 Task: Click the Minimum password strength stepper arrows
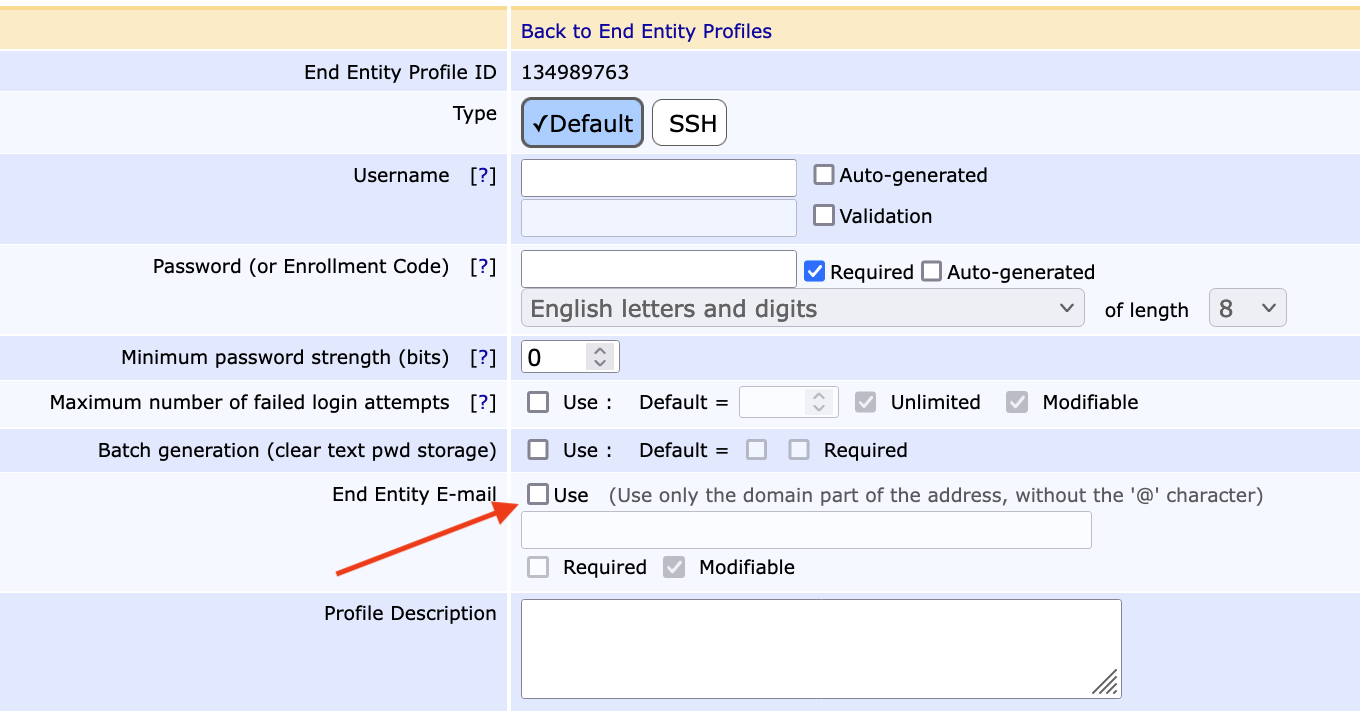click(600, 357)
